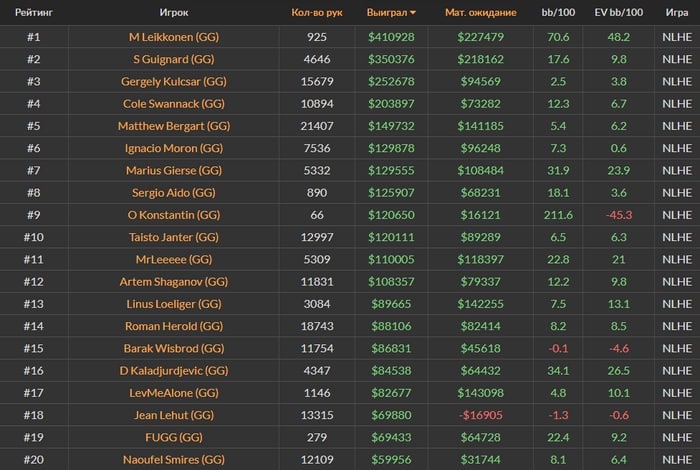This screenshot has width=700, height=470.
Task: Open Cole Swannack (GG) profile
Action: (x=173, y=104)
